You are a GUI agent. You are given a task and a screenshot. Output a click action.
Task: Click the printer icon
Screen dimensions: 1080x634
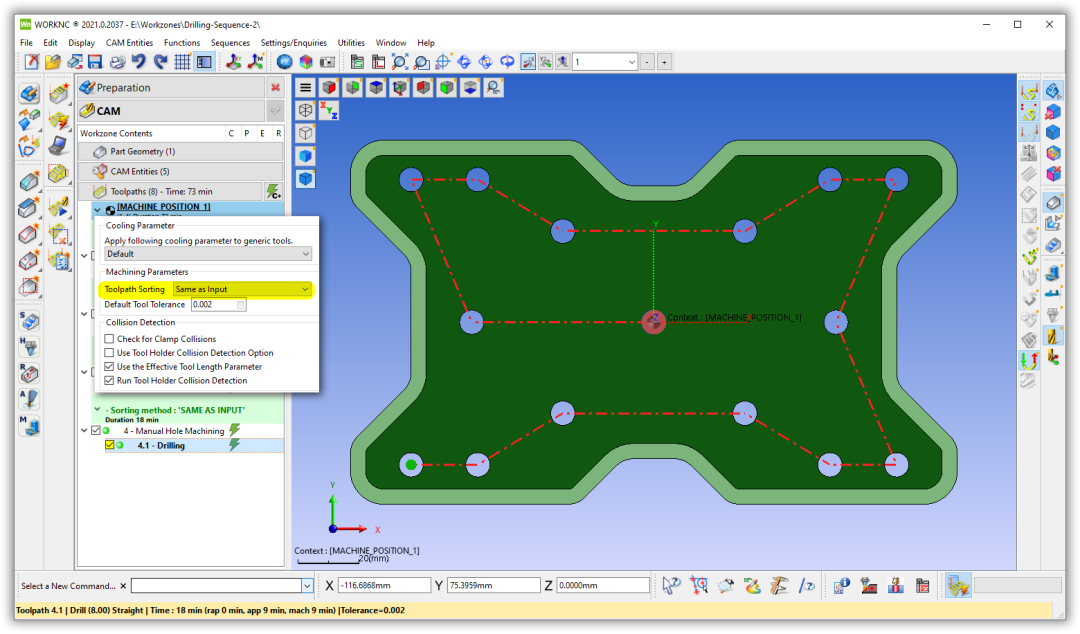coord(117,62)
